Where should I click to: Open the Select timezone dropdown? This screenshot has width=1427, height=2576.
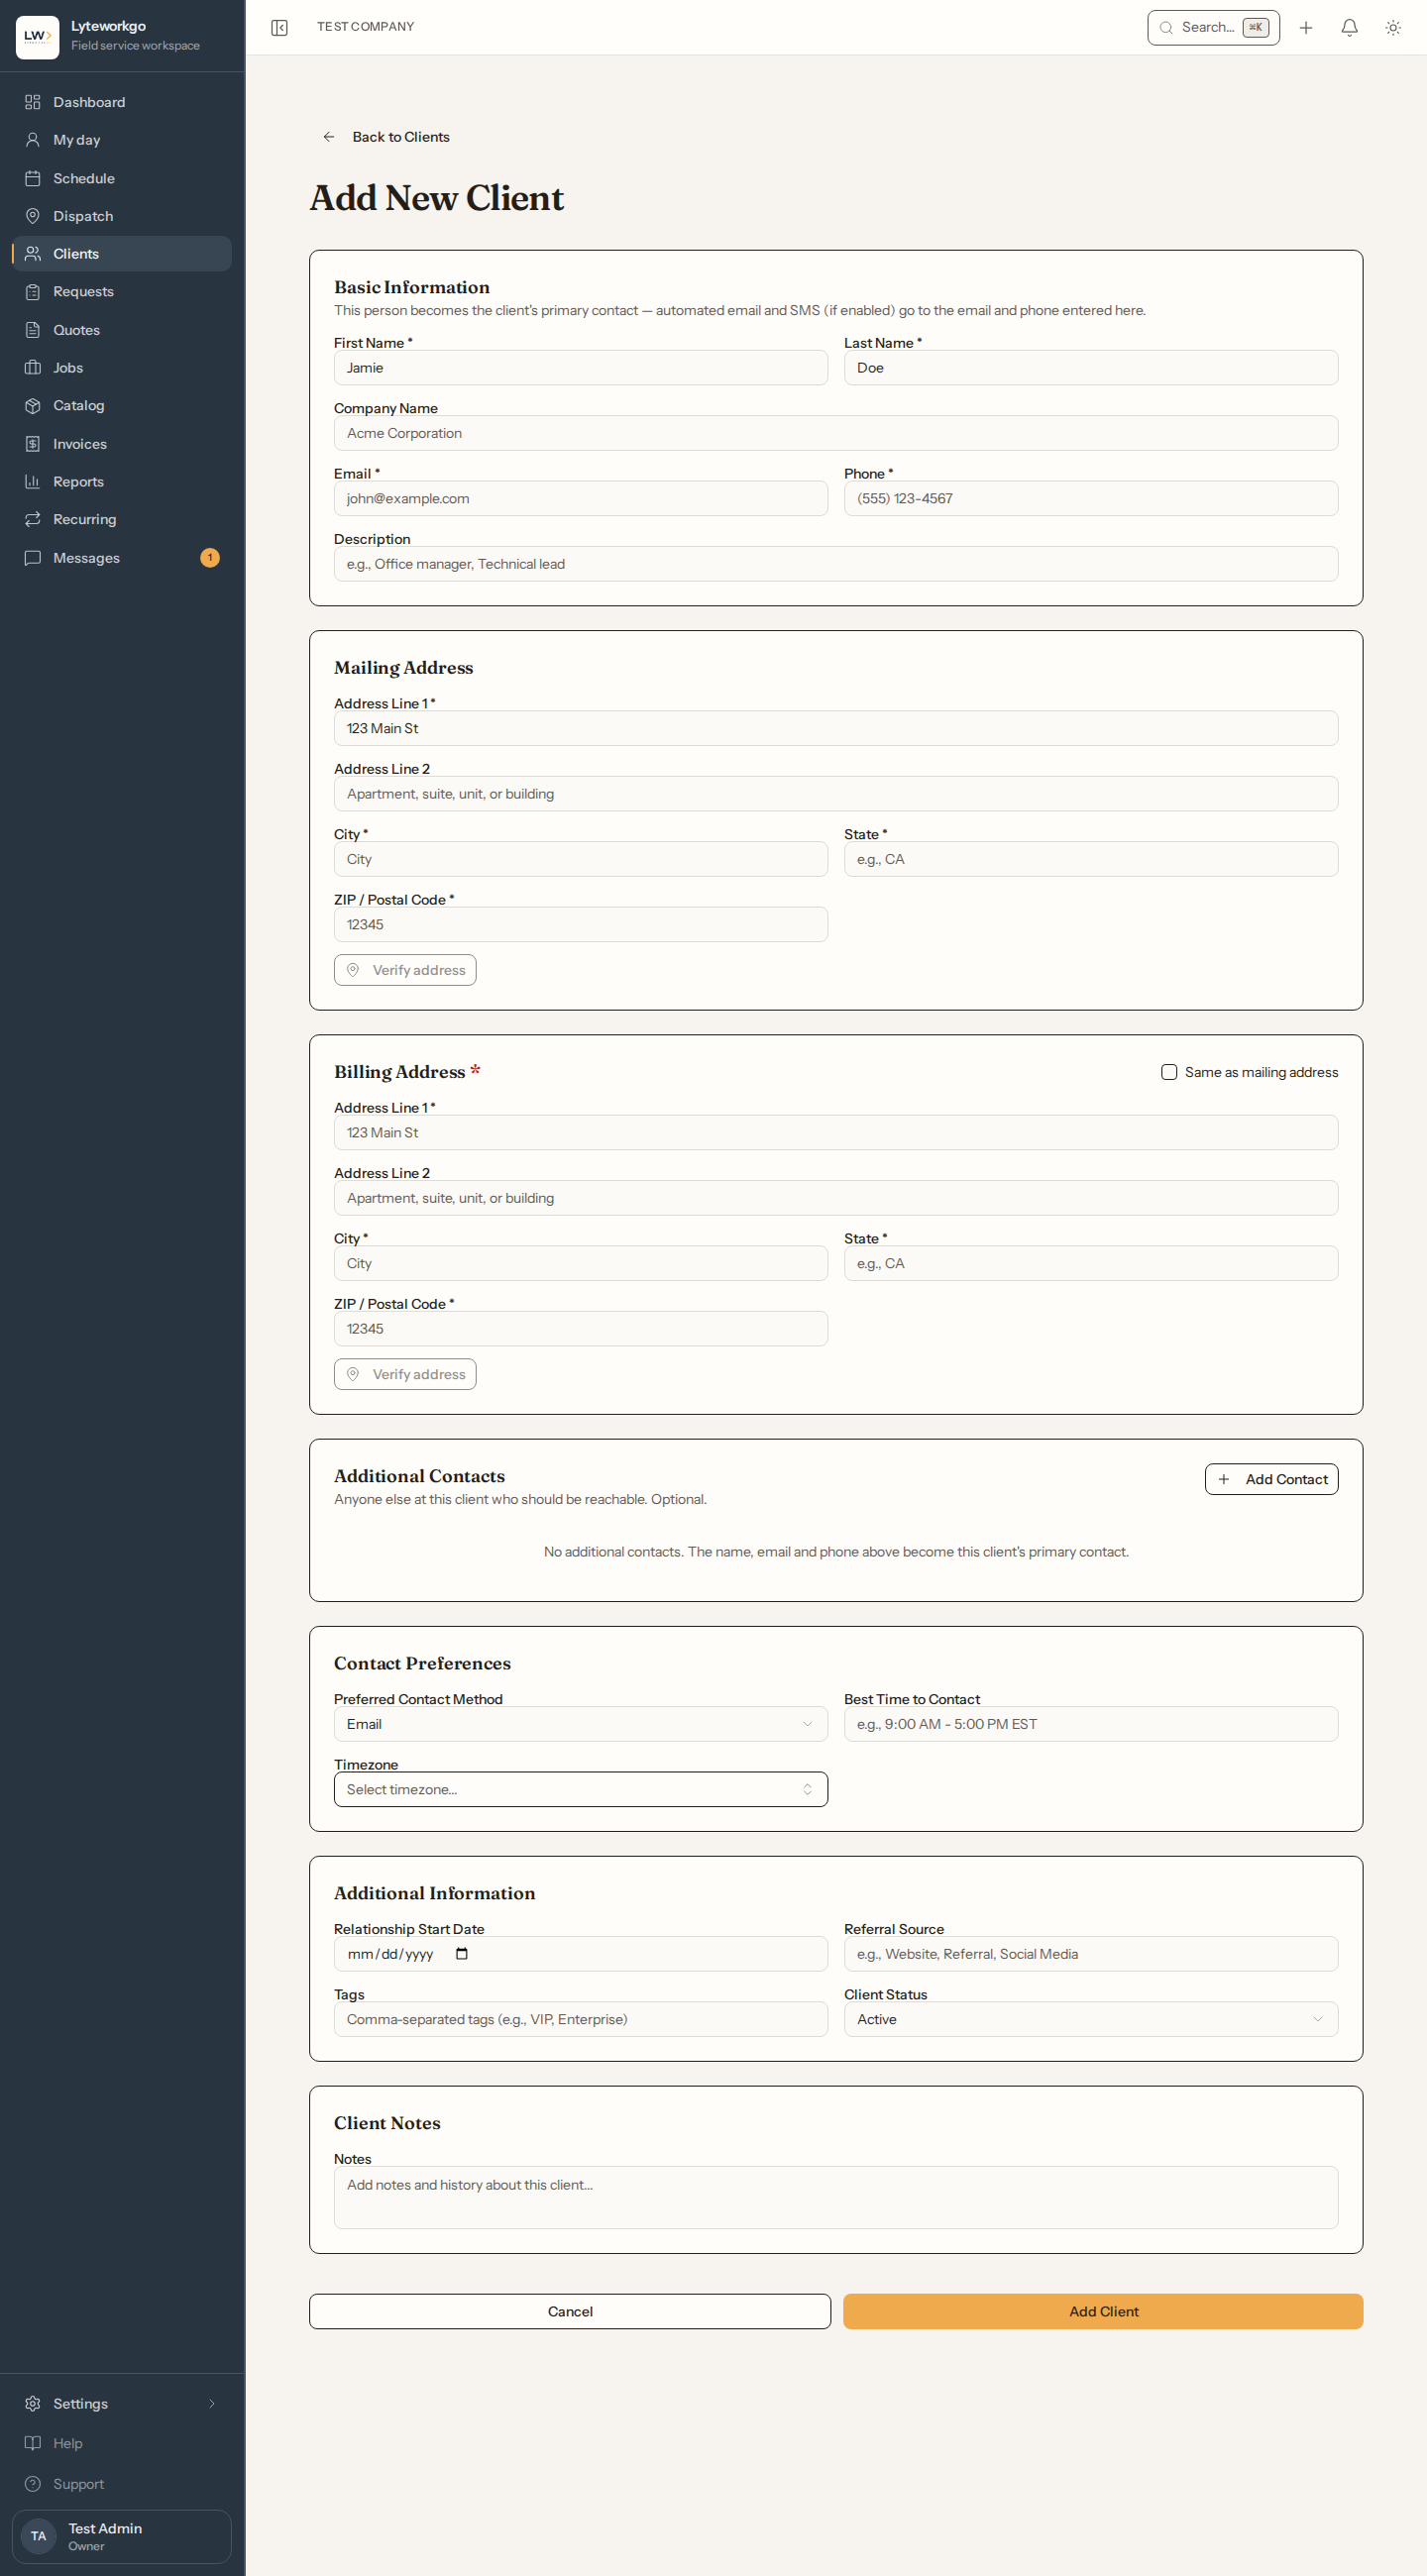pos(580,1788)
